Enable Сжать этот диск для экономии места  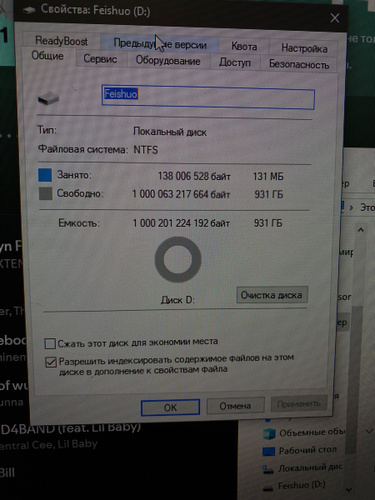click(x=50, y=343)
